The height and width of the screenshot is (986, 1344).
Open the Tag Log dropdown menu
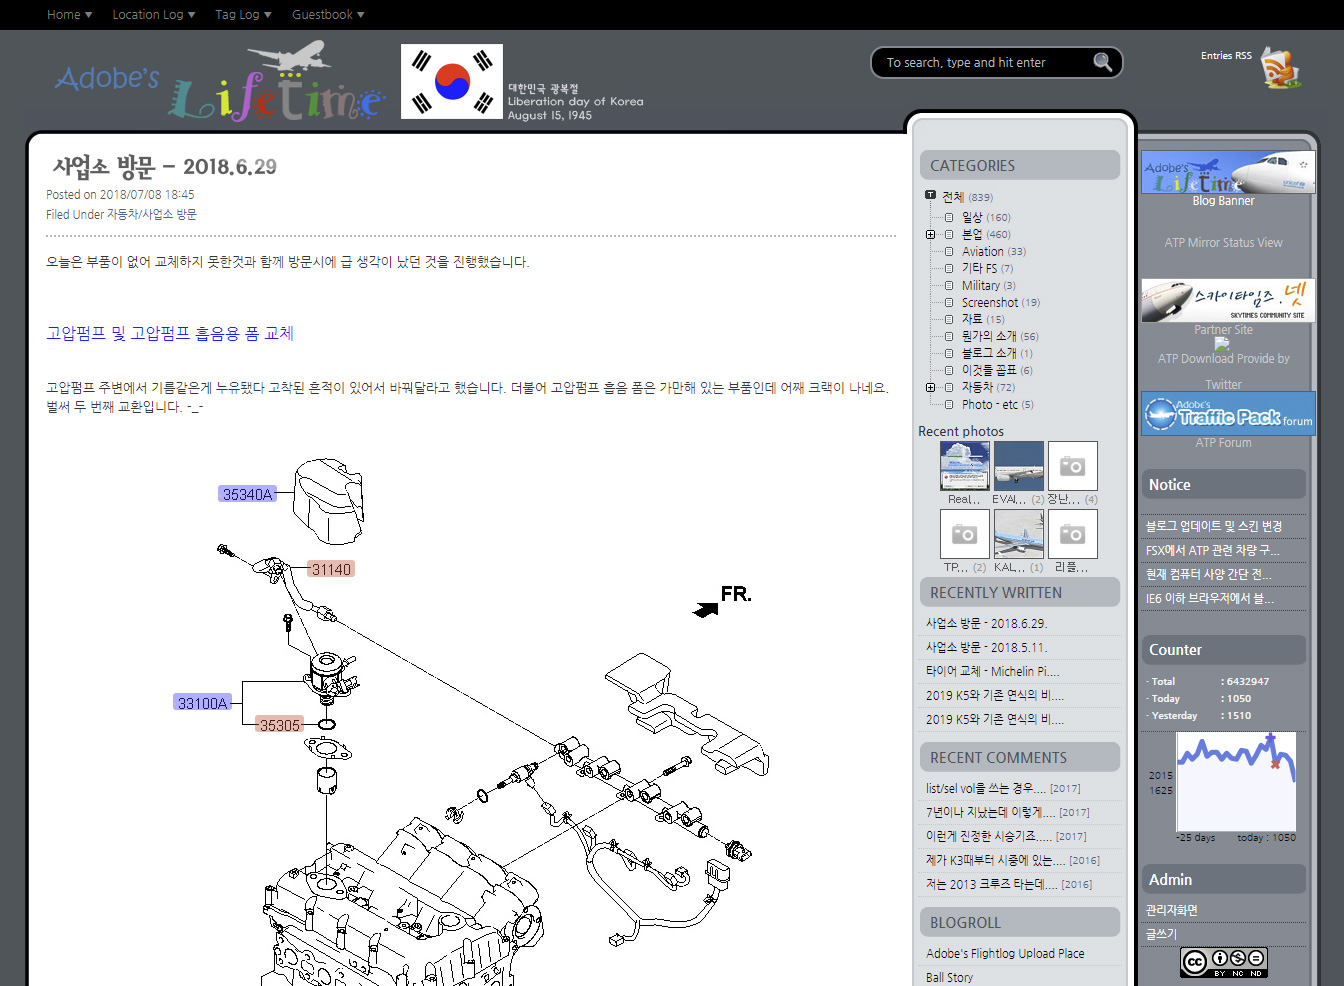(x=243, y=14)
